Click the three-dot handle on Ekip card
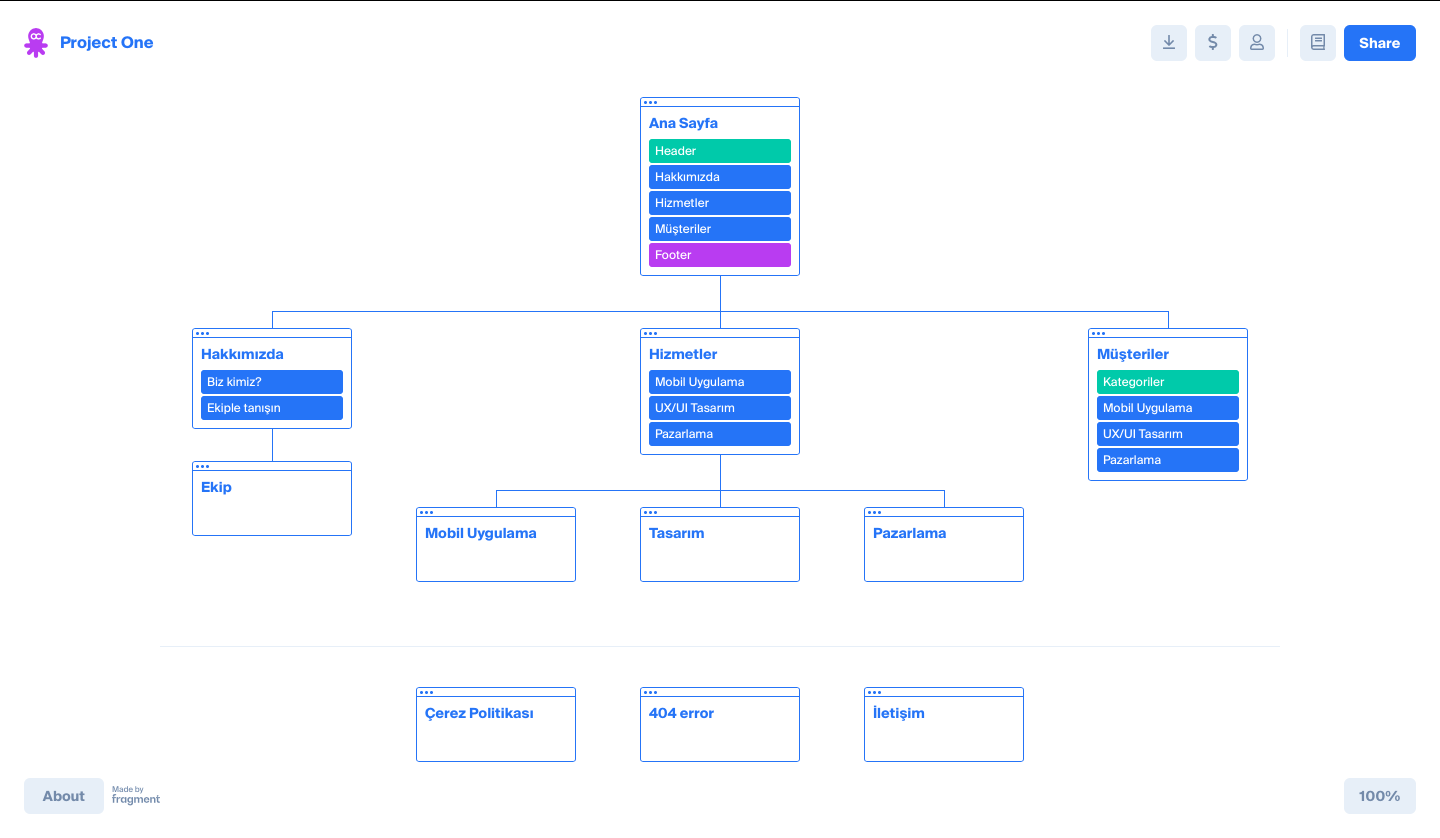Screen dimensions: 1440x838 pos(203,466)
